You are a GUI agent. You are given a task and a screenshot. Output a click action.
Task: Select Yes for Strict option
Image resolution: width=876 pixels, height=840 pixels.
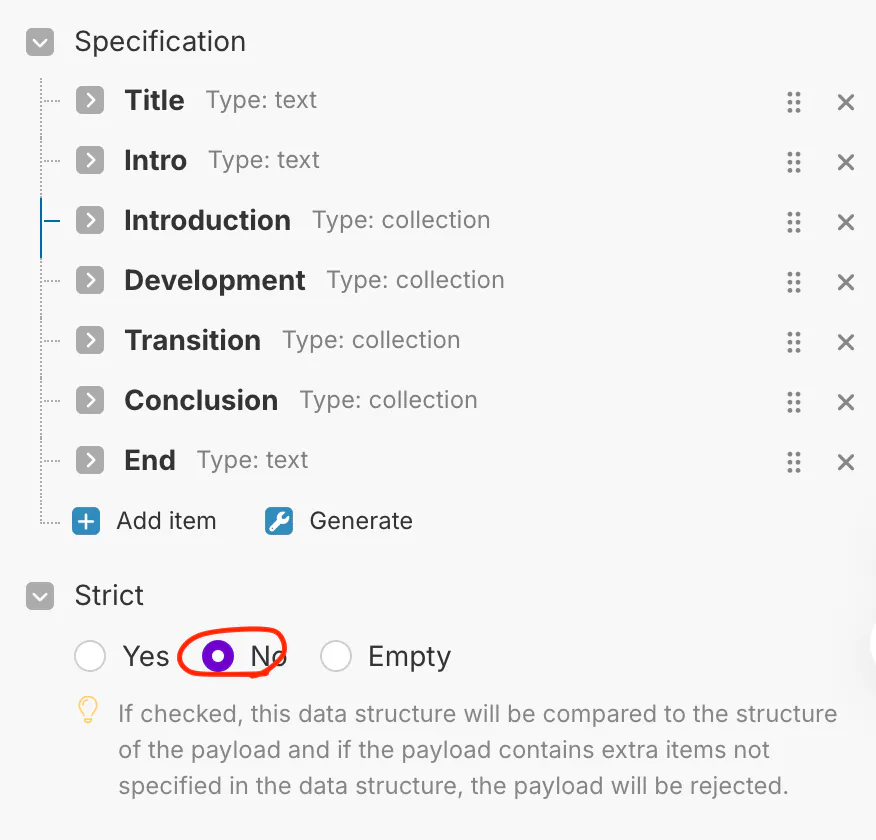click(90, 656)
